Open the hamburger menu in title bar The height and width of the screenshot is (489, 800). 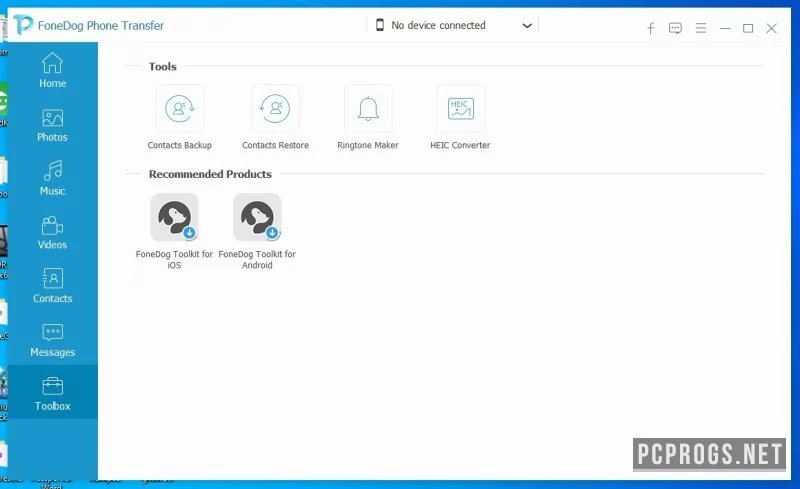(701, 28)
